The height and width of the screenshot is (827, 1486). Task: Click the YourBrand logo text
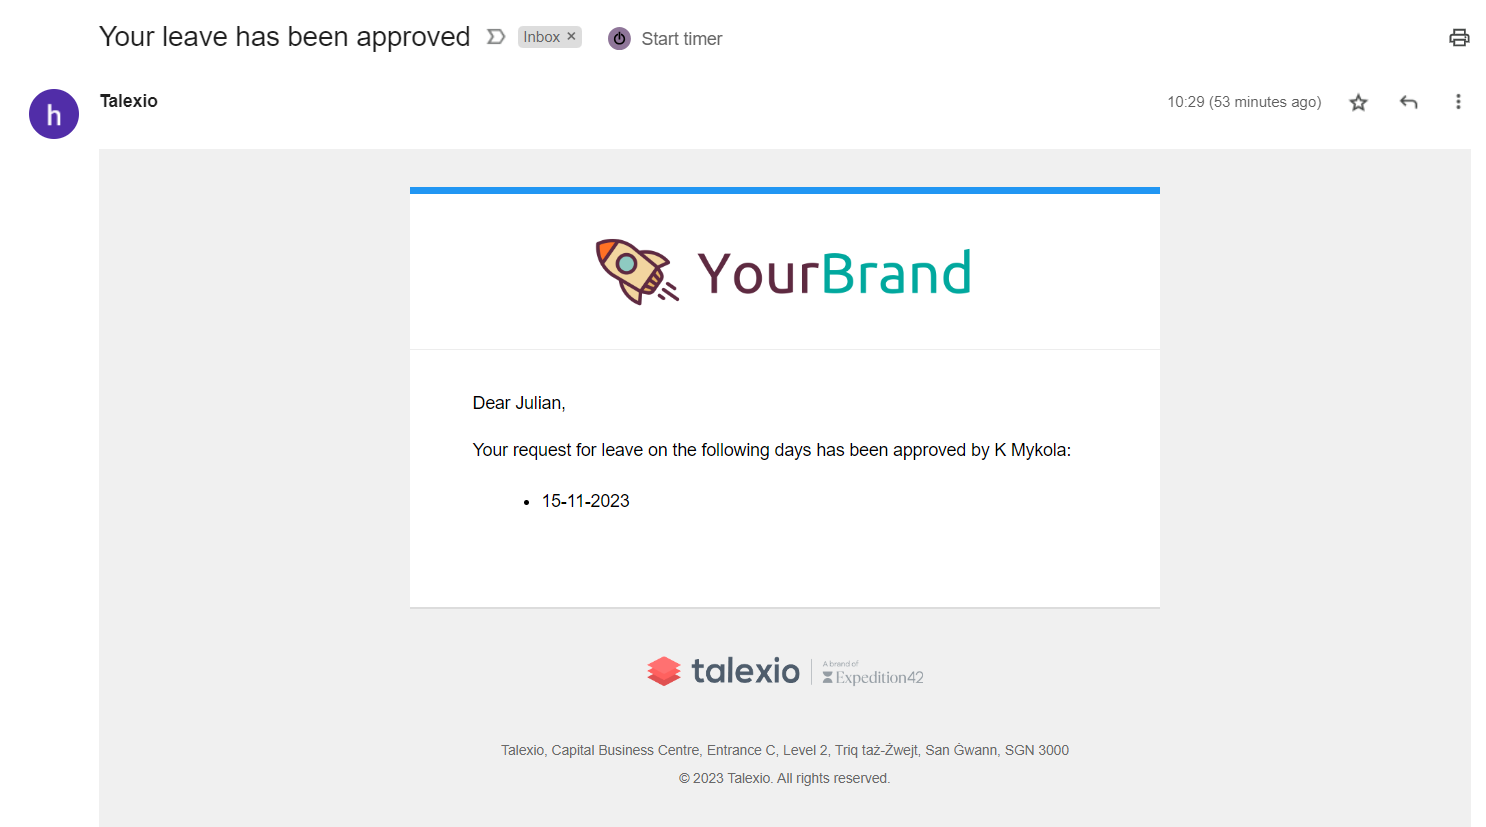coord(834,273)
